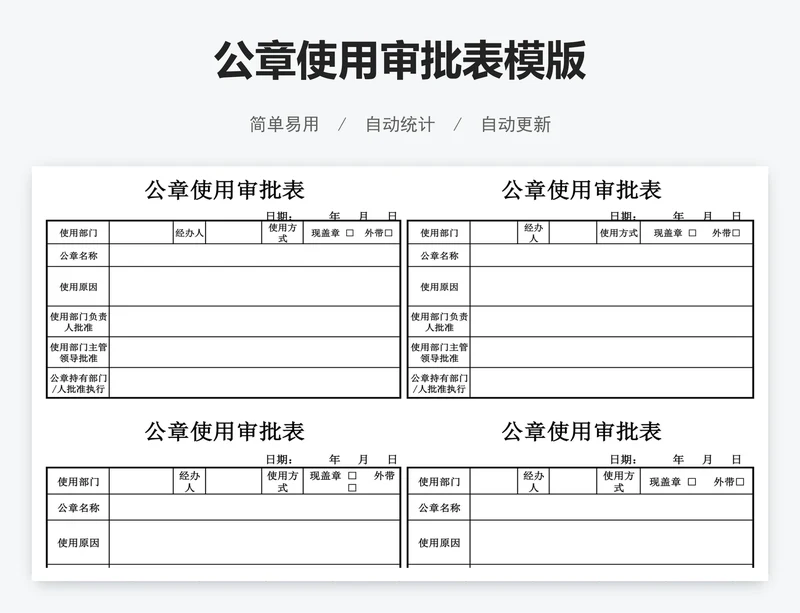Click 使用部门主管领导批准 label in top-right form
Viewport: 800px width, 613px height.
(x=439, y=352)
